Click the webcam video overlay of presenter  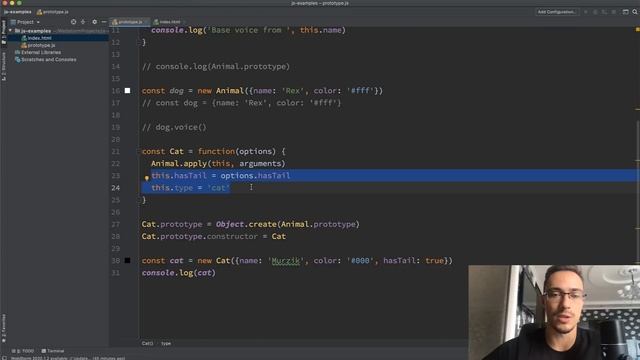(554, 312)
